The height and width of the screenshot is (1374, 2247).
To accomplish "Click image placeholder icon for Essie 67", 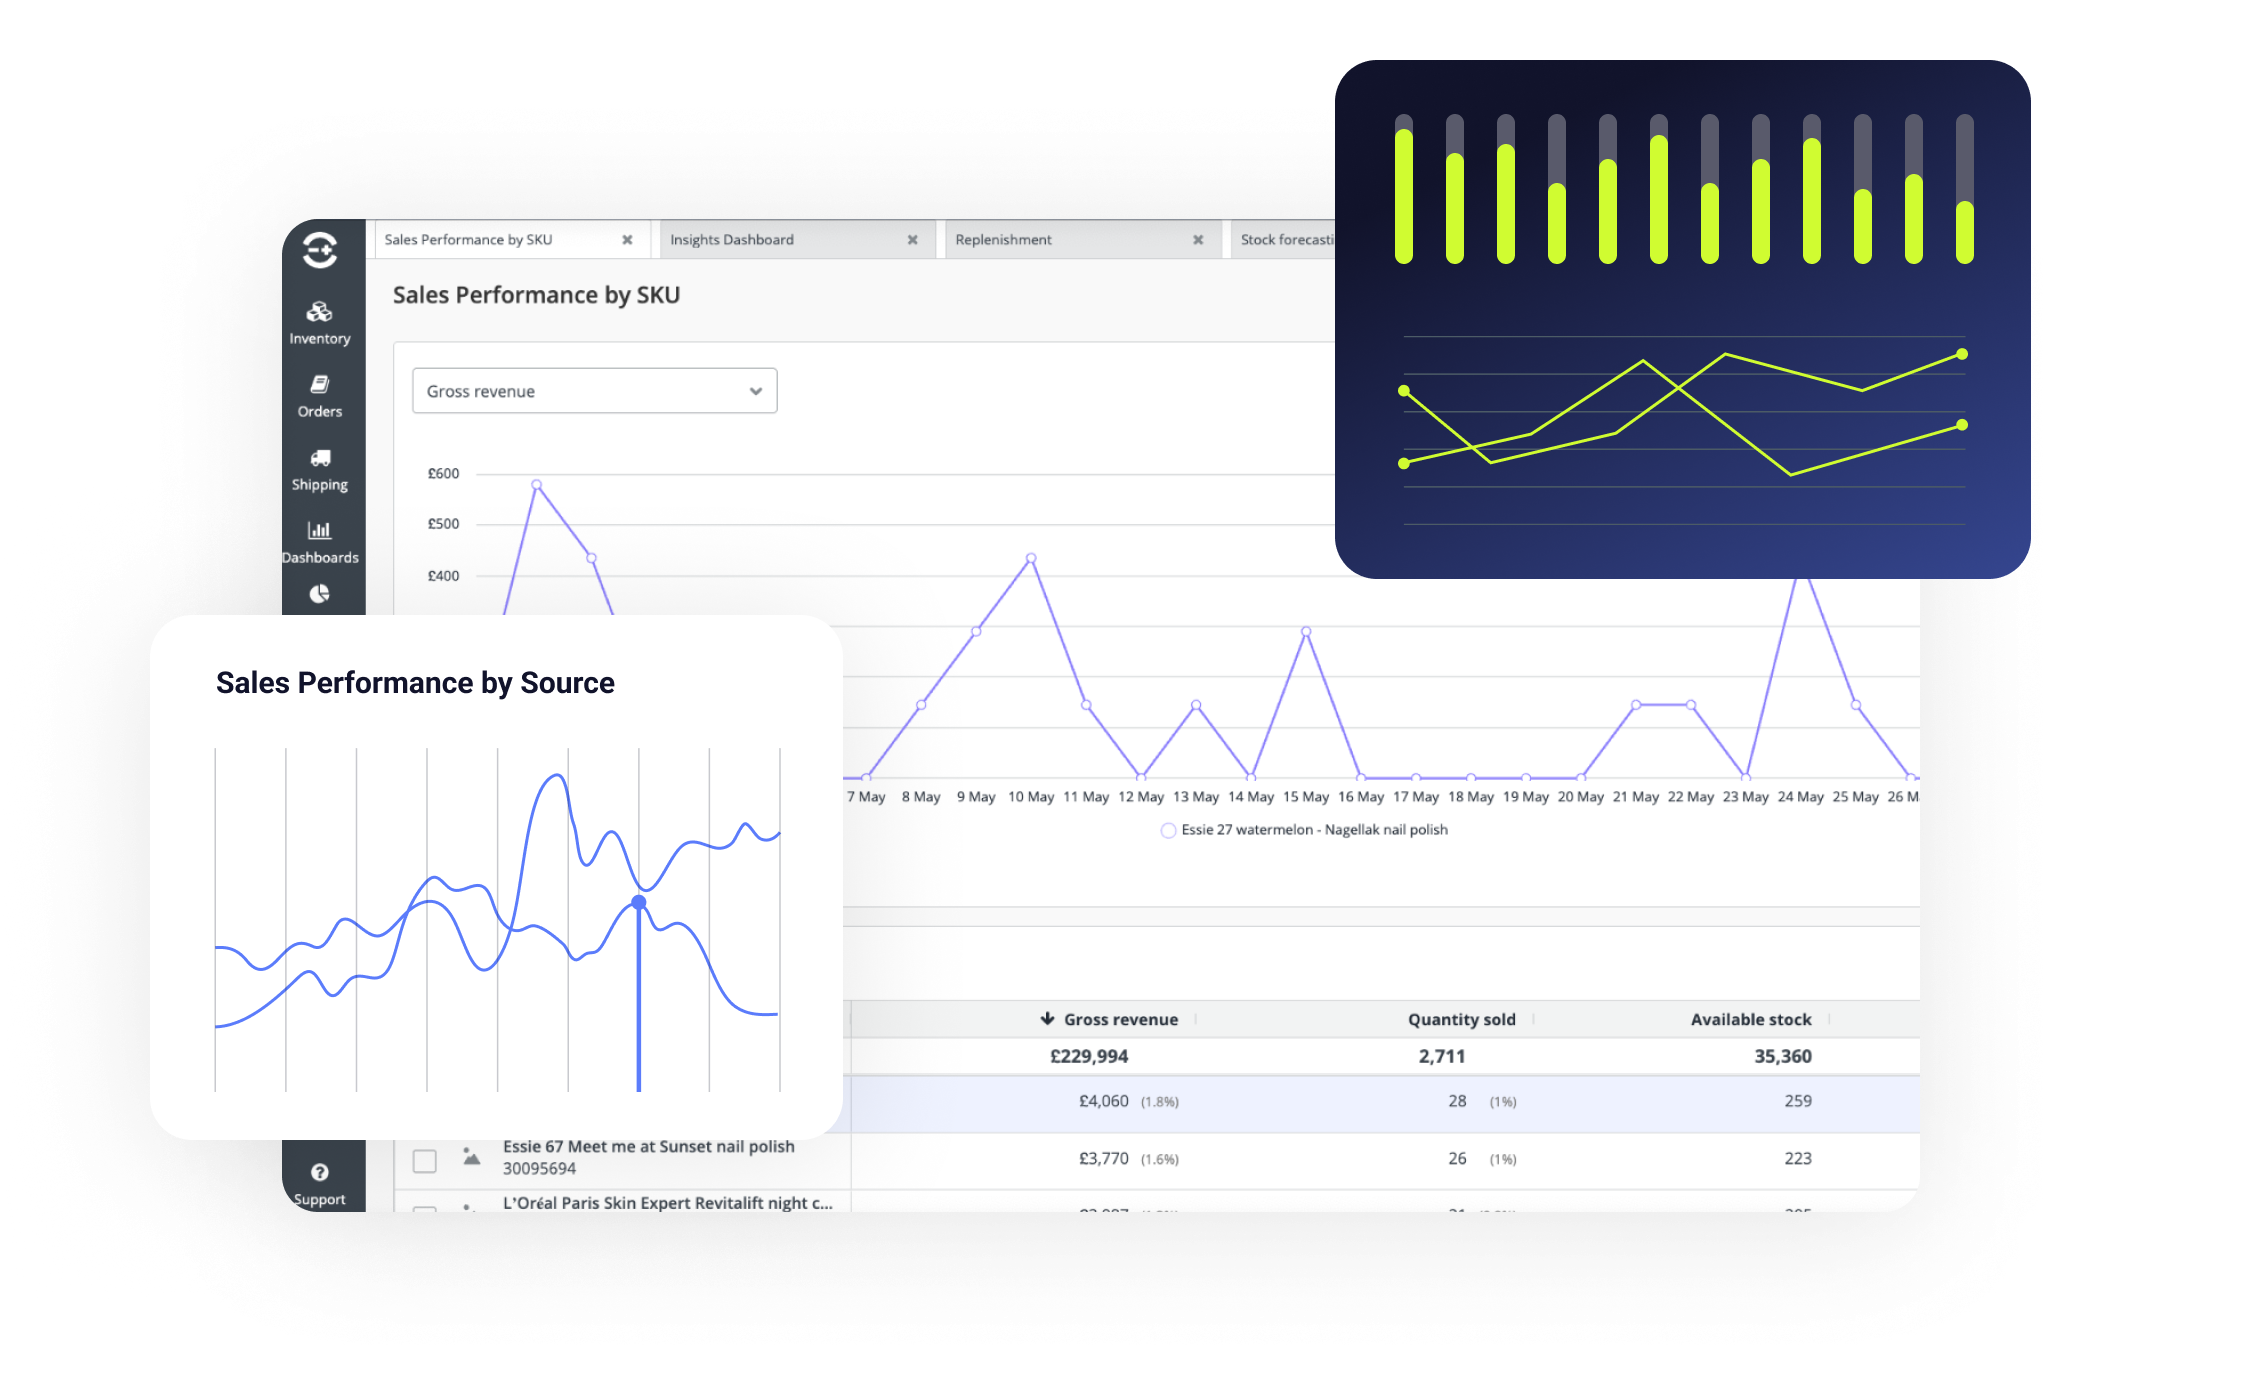I will point(471,1157).
